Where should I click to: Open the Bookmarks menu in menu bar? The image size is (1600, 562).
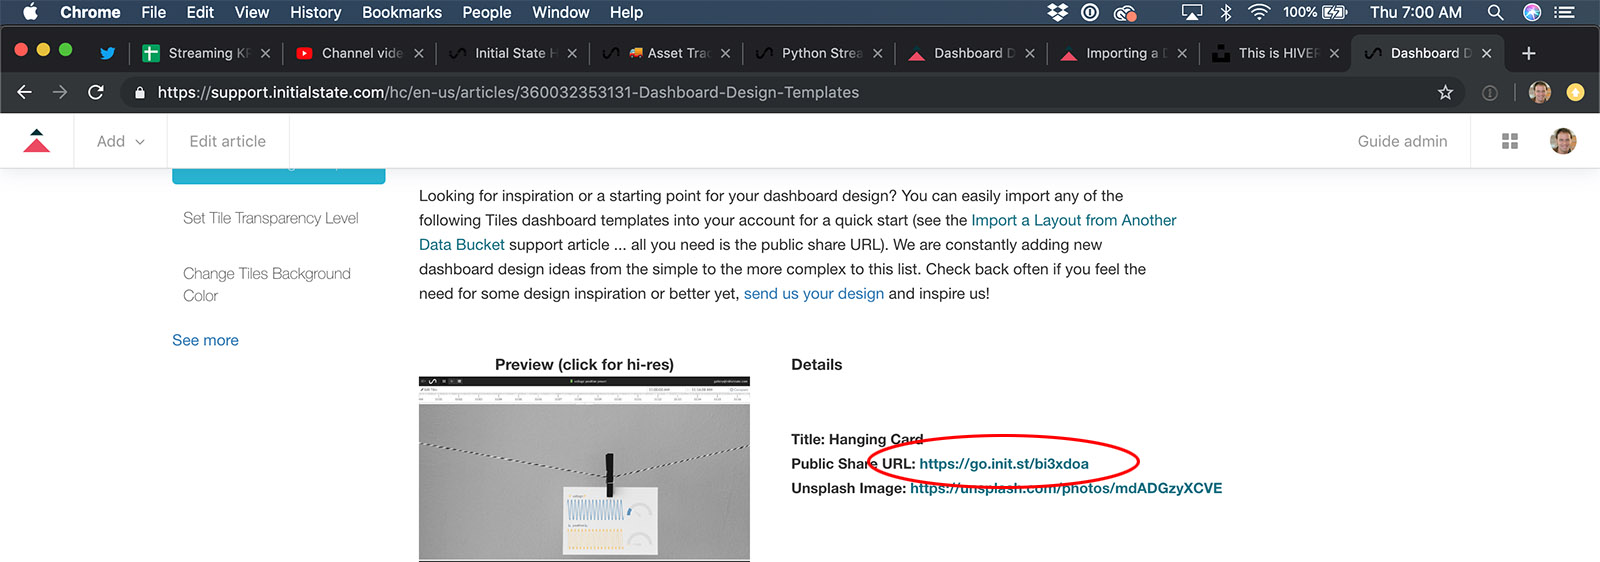401,12
